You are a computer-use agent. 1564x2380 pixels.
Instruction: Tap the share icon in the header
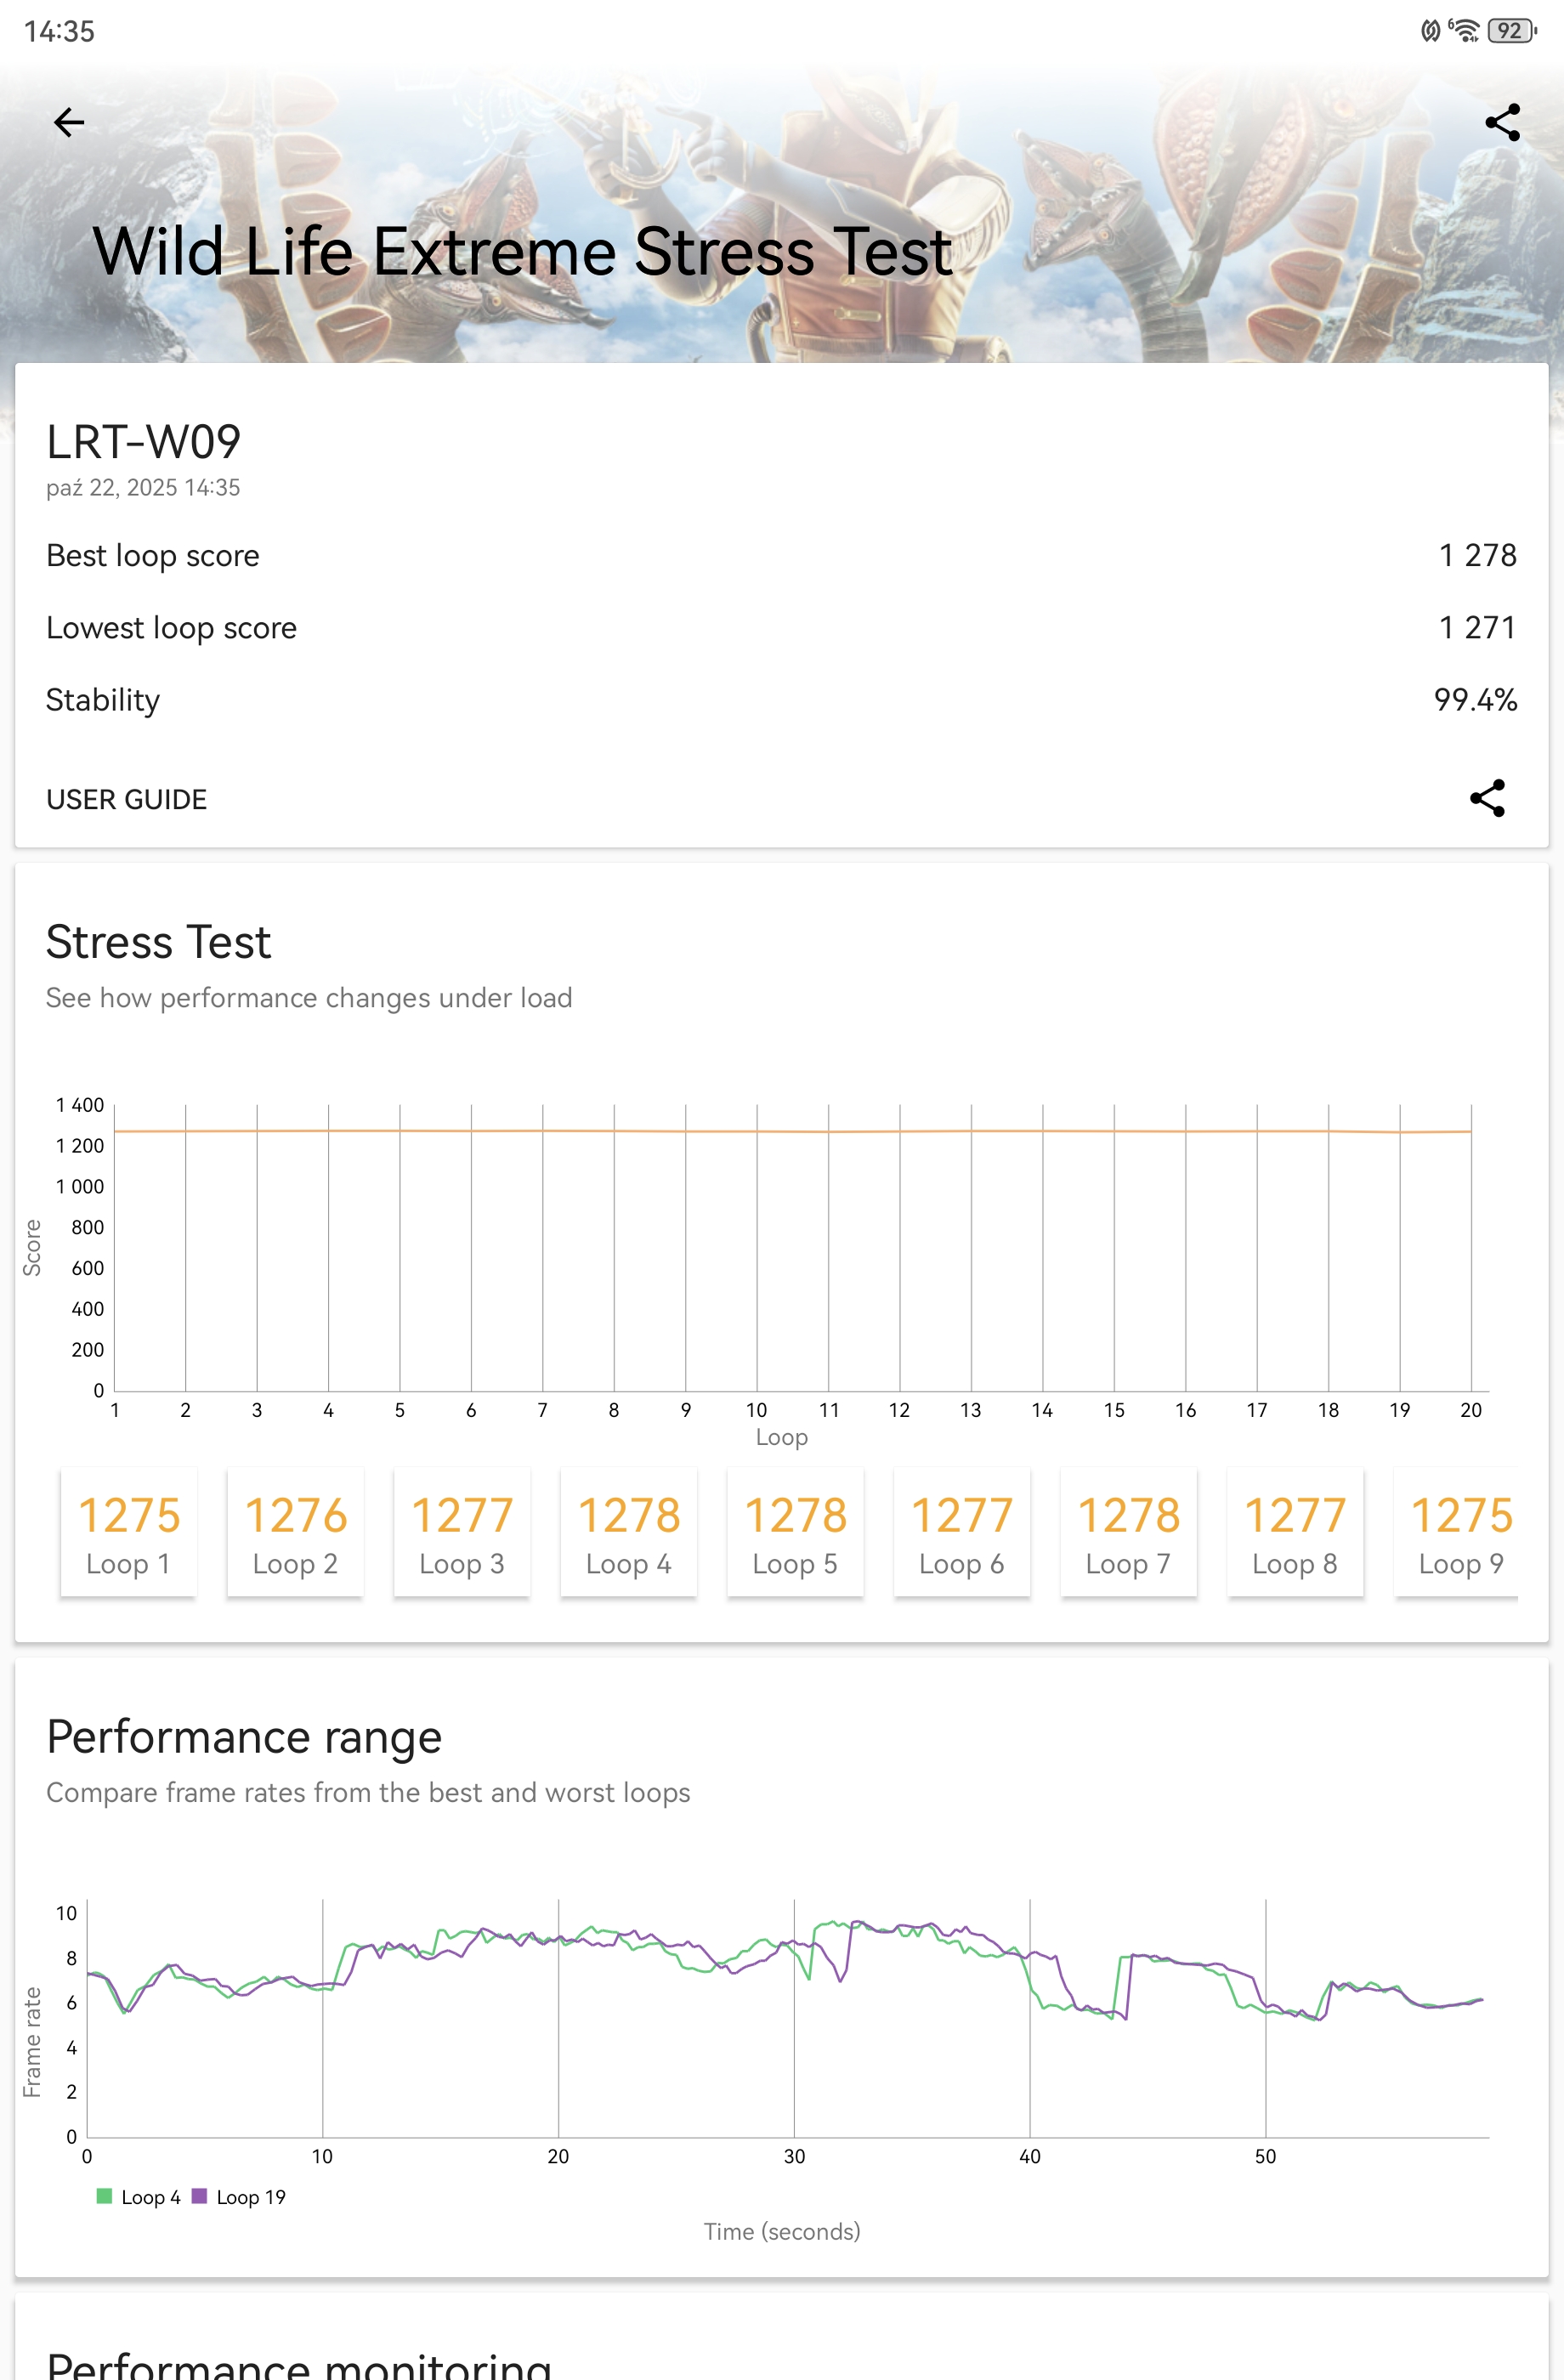click(1502, 123)
